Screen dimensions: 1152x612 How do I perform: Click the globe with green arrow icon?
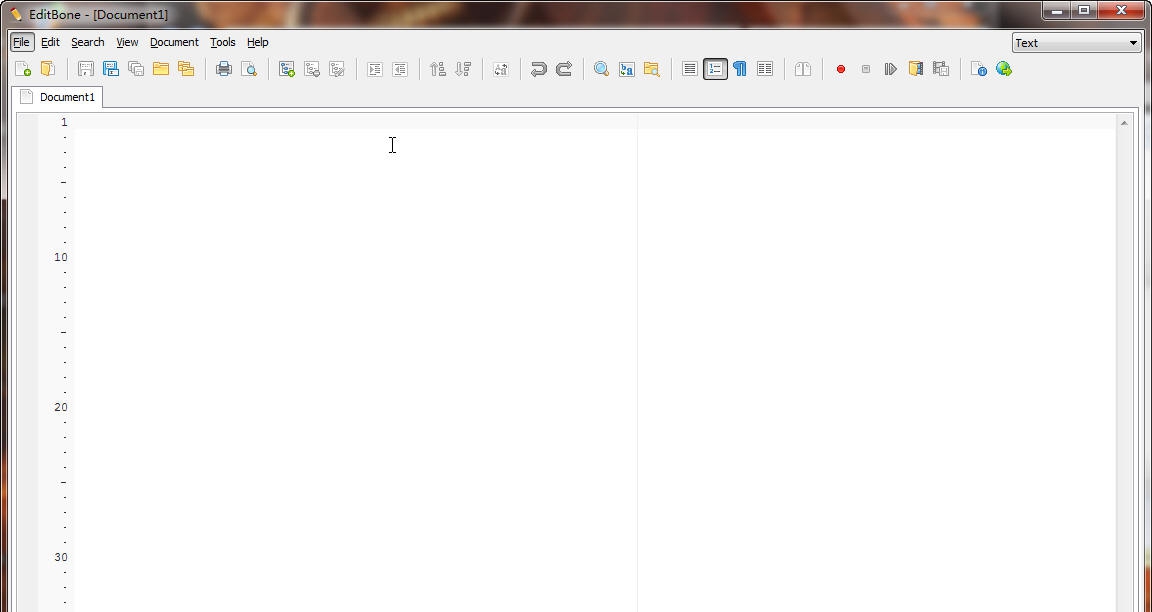click(x=1004, y=69)
